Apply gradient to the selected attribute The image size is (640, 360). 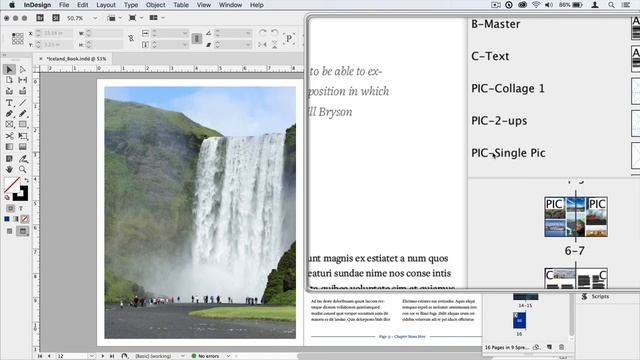point(16,219)
